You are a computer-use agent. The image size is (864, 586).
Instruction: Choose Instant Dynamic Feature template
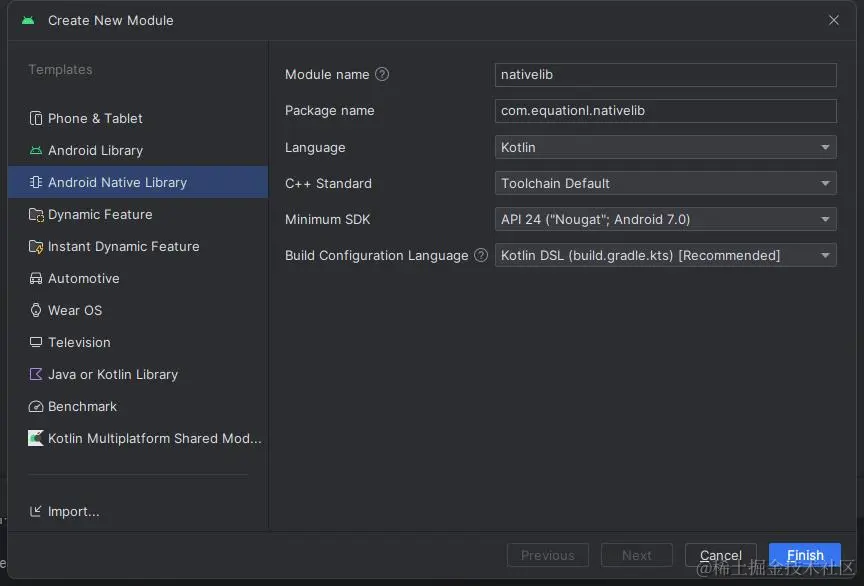(x=123, y=246)
